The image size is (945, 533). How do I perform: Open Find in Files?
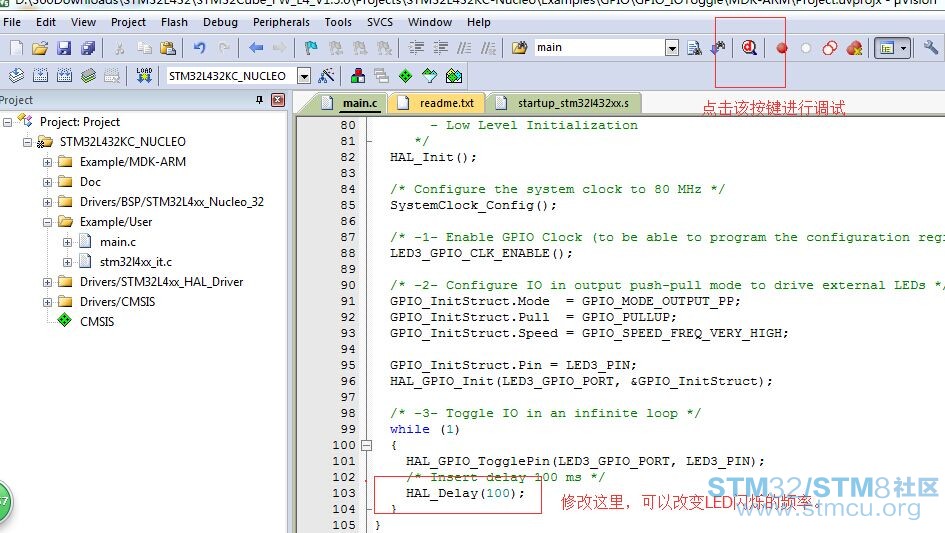[x=520, y=48]
